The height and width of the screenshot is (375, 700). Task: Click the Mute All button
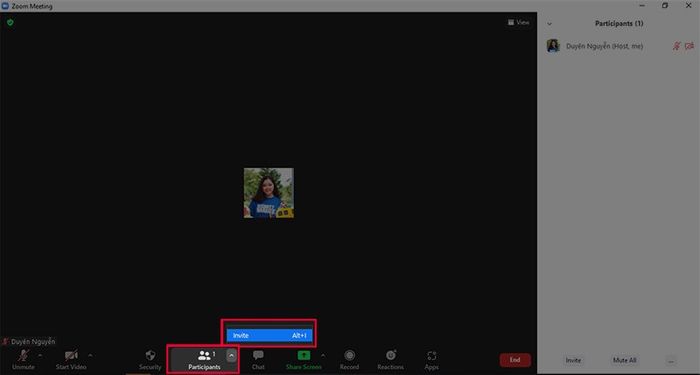click(625, 360)
